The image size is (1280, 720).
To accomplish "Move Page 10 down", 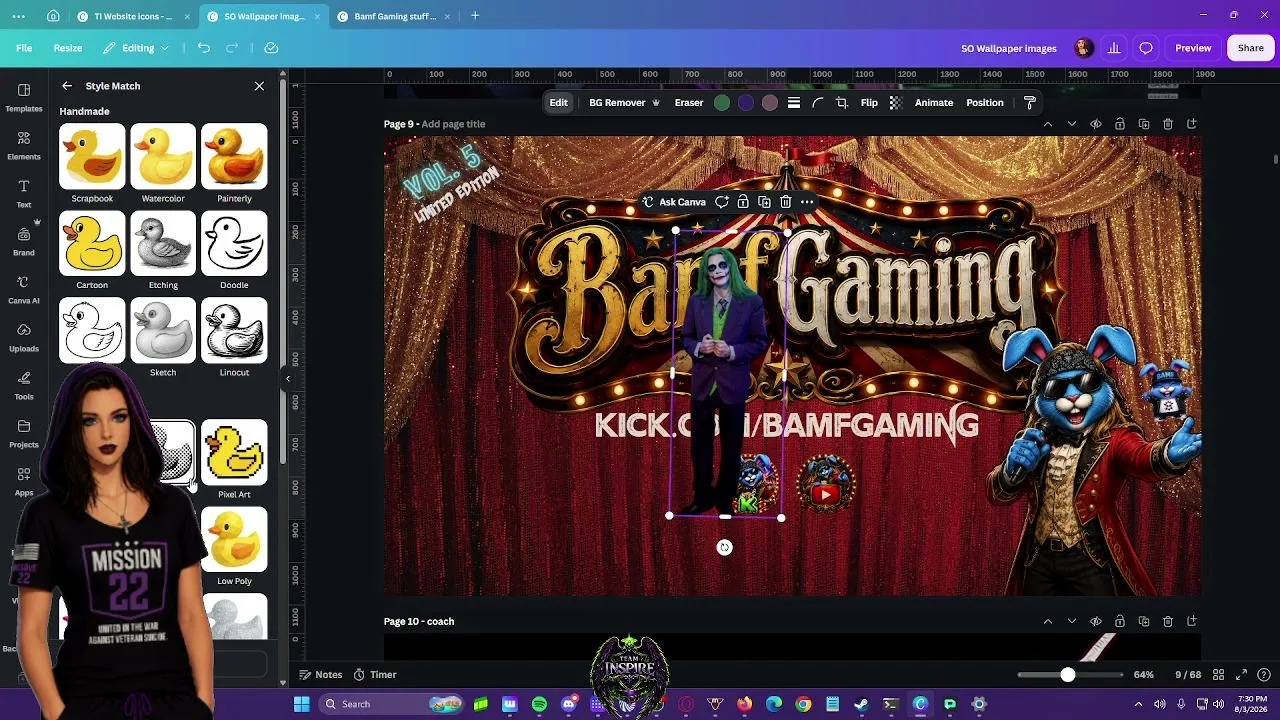I will 1071,622.
